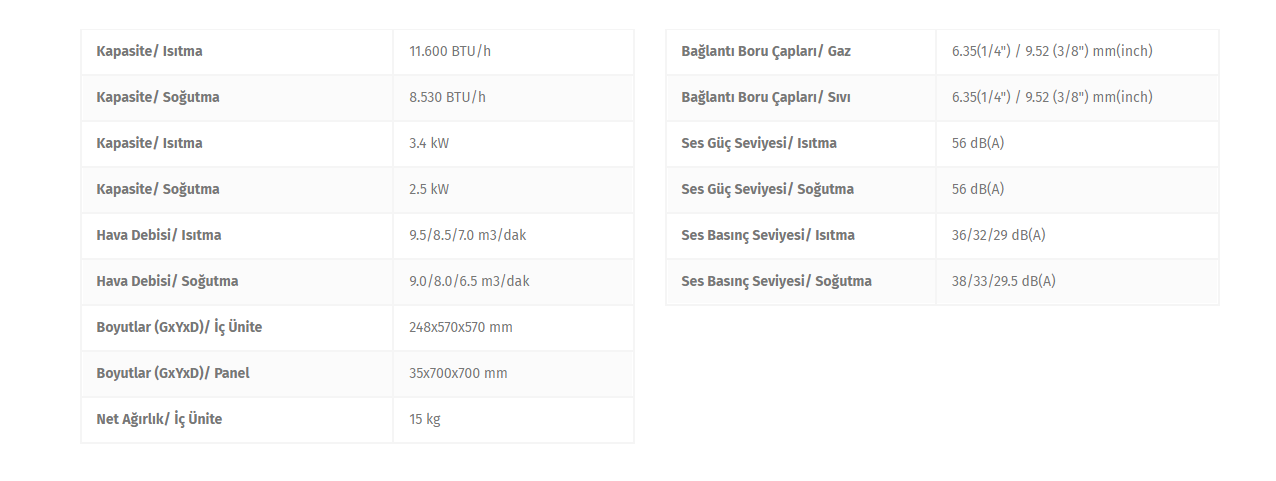Click the Bağlantı Boru Çapları/ Gaz label
This screenshot has width=1276, height=481.
(x=766, y=51)
